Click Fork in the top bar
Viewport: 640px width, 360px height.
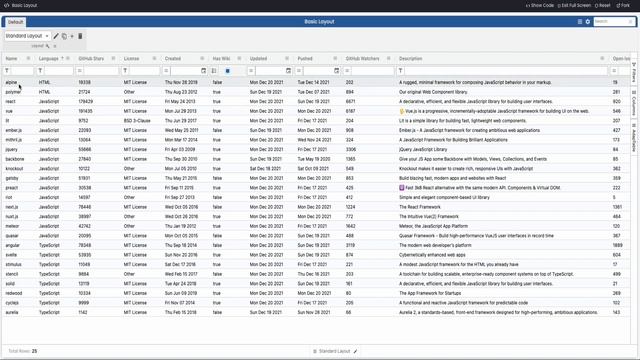pyautogui.click(x=623, y=5)
